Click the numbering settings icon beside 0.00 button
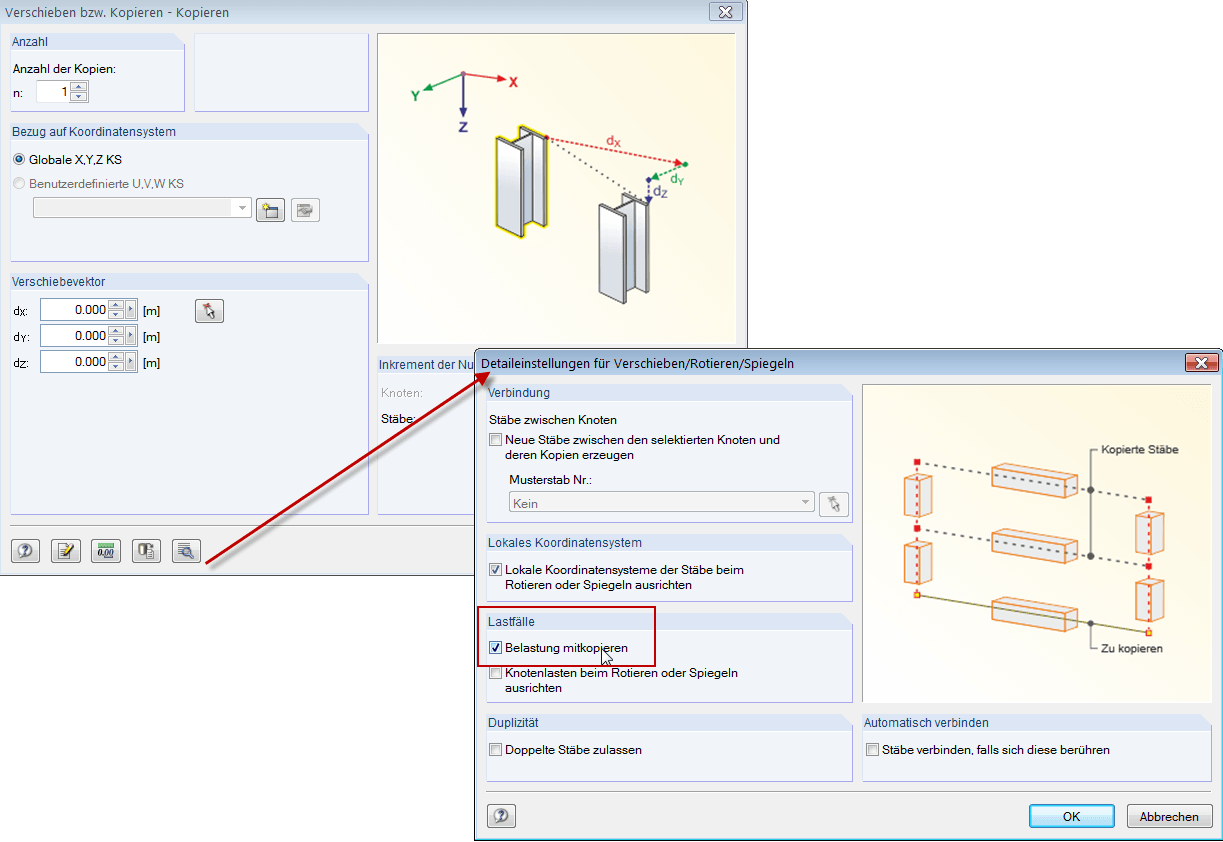 pos(146,550)
